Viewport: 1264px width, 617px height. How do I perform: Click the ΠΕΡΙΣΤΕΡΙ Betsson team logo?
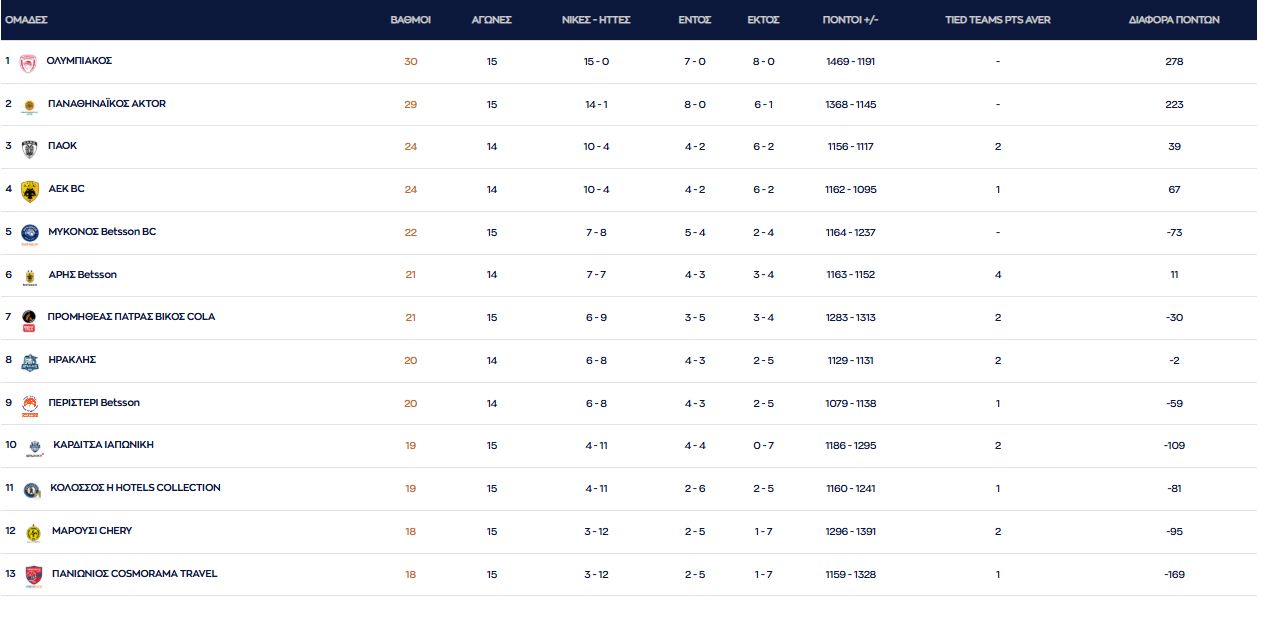coord(29,405)
